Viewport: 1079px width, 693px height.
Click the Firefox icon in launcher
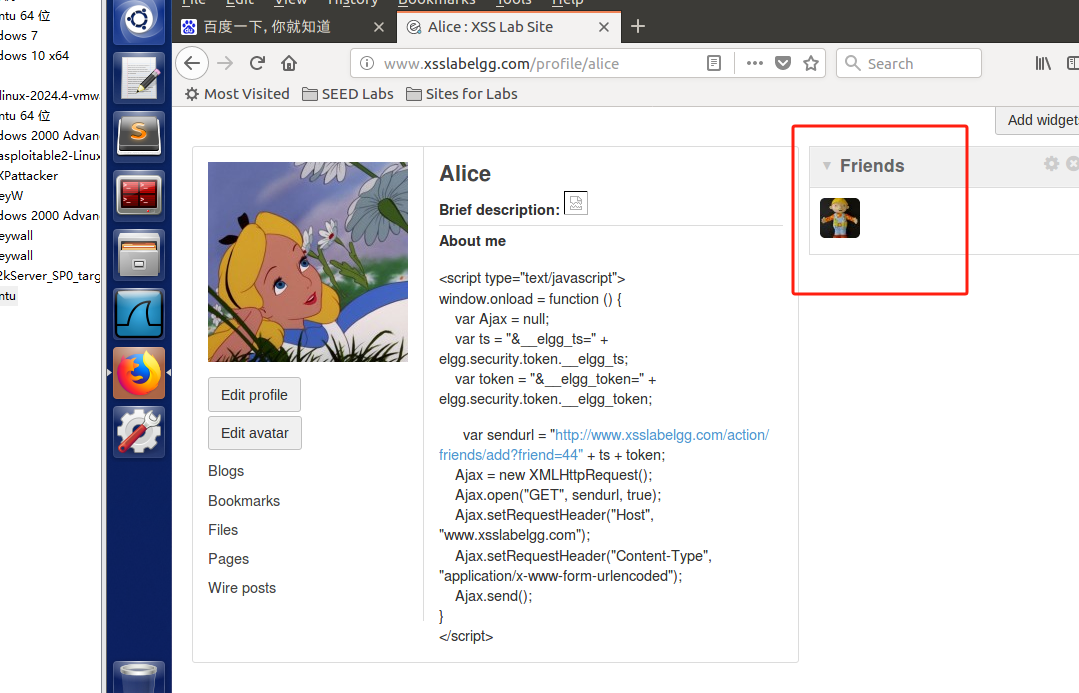[139, 373]
